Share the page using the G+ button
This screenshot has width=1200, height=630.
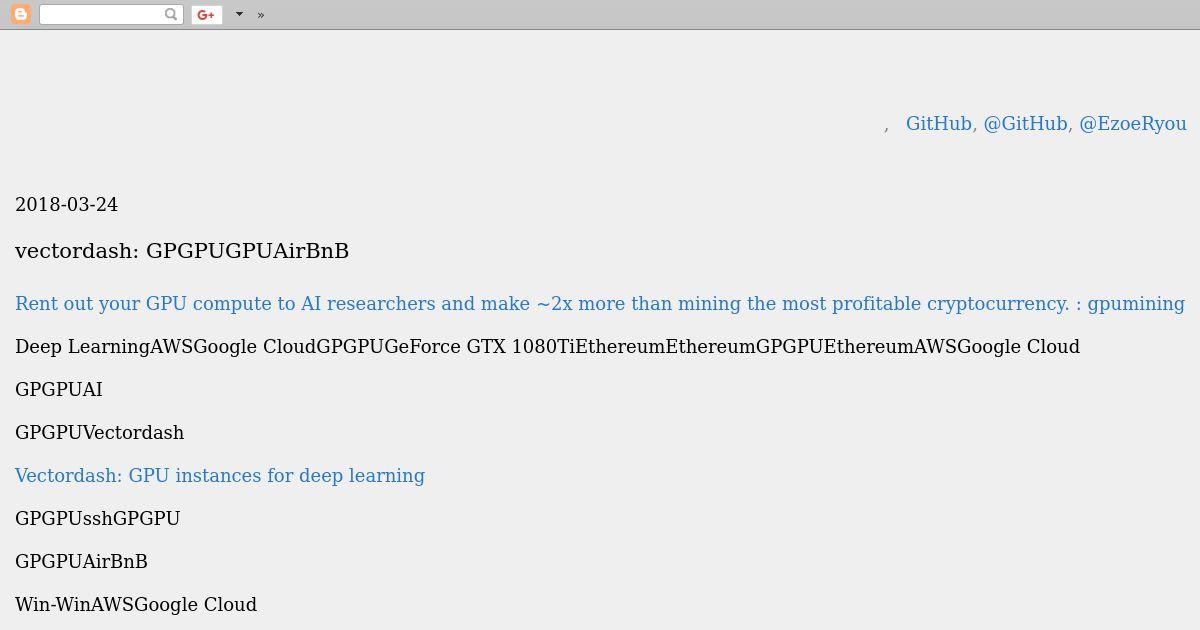[x=207, y=14]
